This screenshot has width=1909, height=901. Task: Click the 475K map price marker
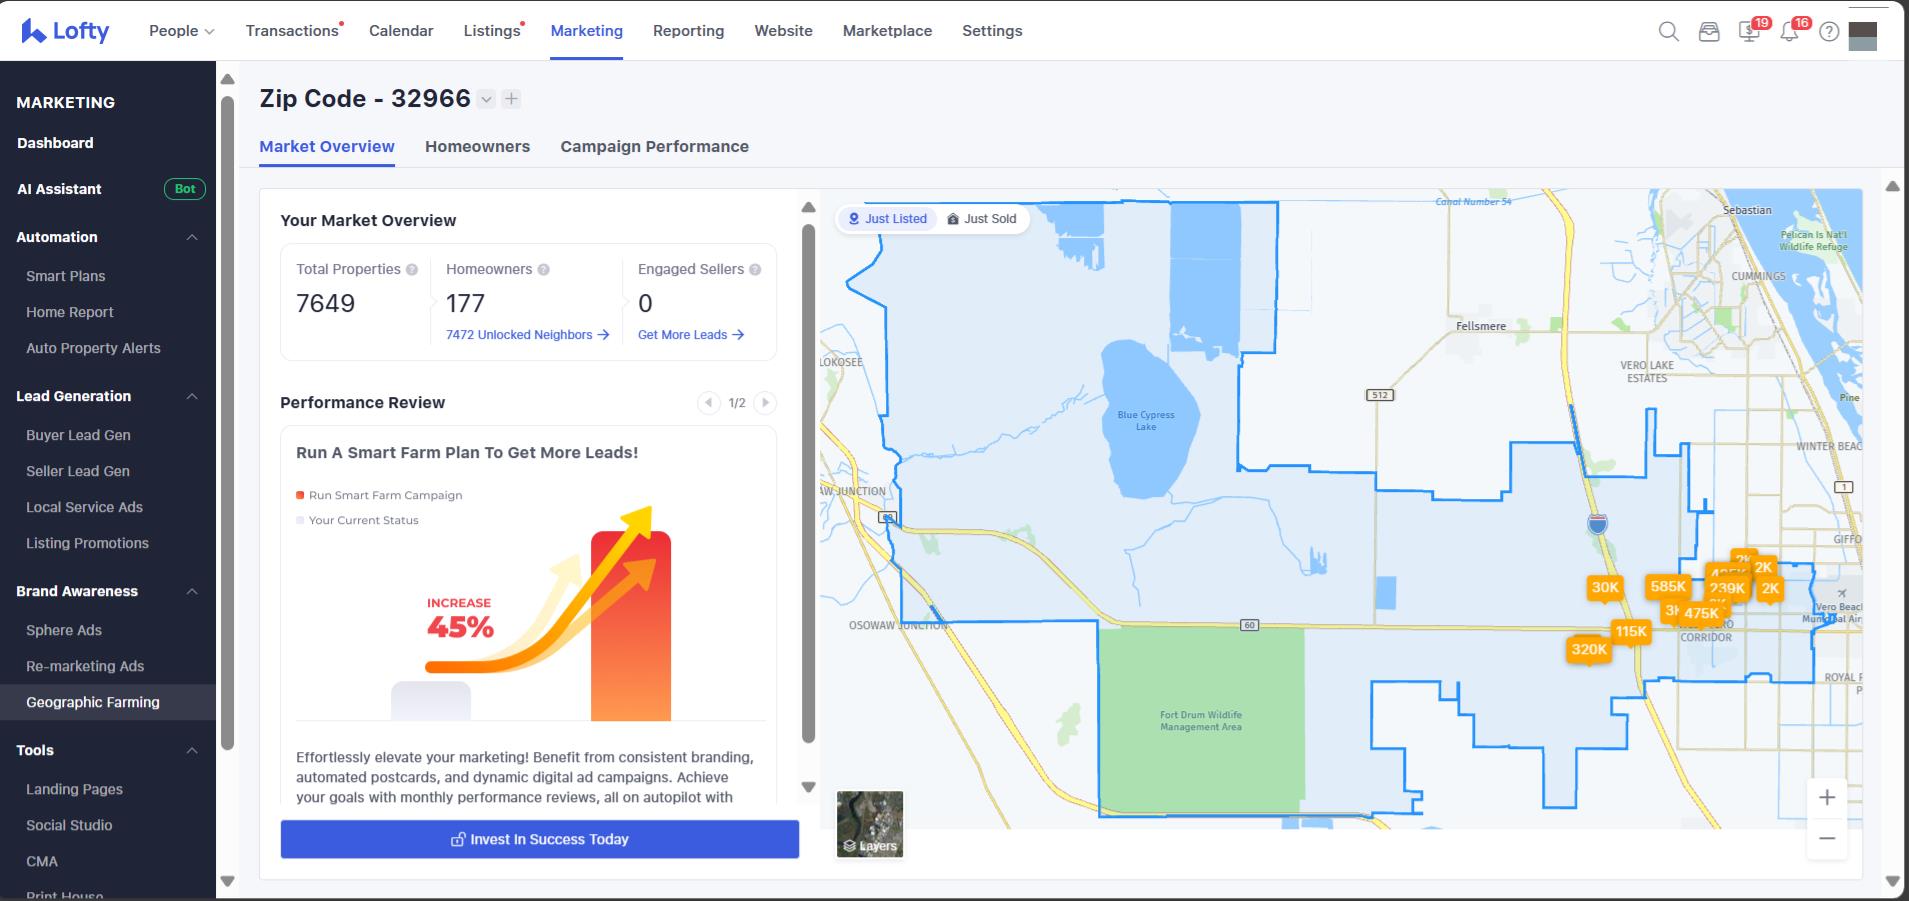(1701, 613)
